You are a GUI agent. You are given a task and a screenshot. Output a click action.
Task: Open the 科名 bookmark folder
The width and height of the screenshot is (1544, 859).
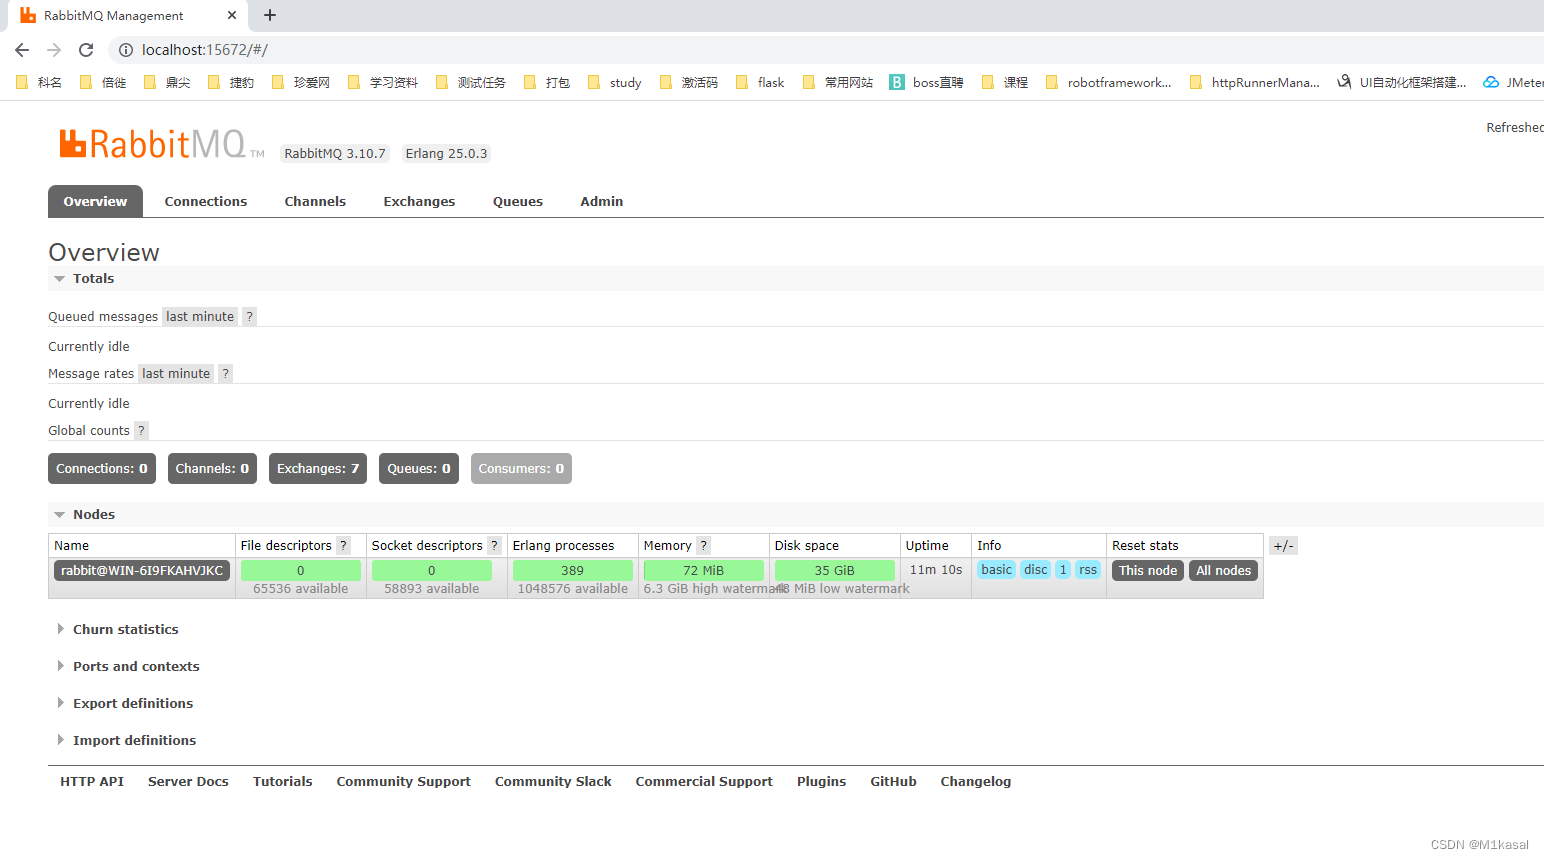click(x=39, y=82)
